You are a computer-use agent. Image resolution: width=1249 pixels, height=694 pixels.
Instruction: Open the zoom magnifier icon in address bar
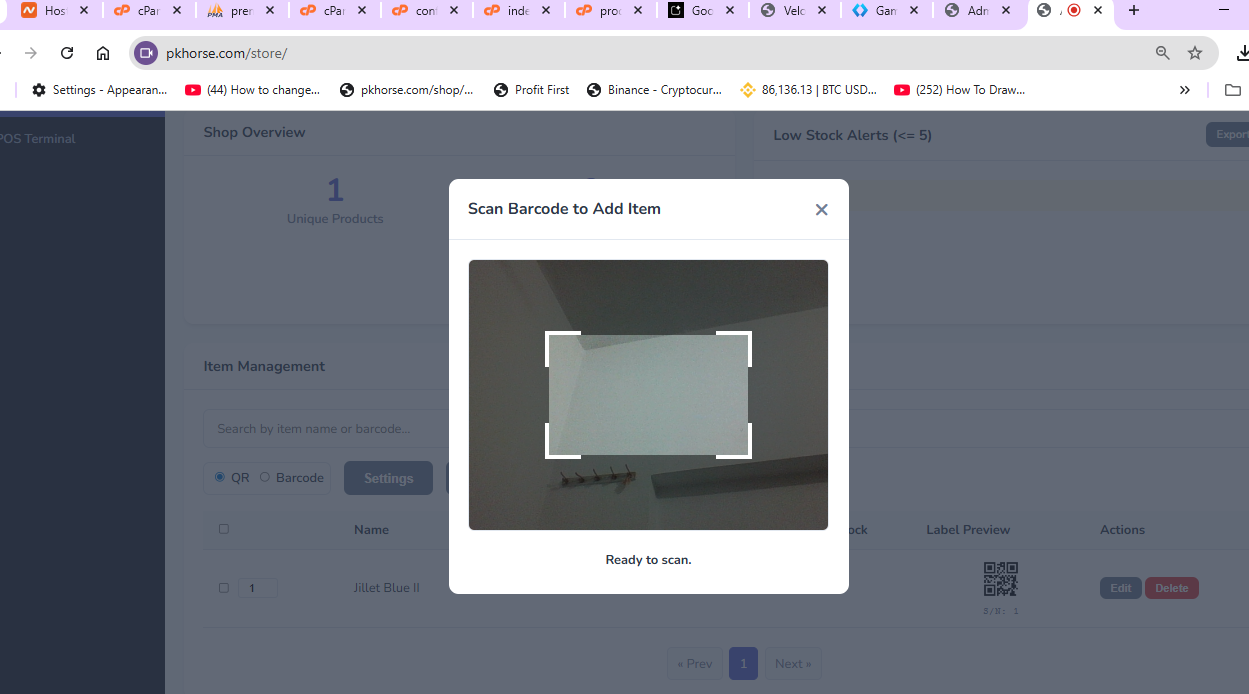pyautogui.click(x=1162, y=53)
